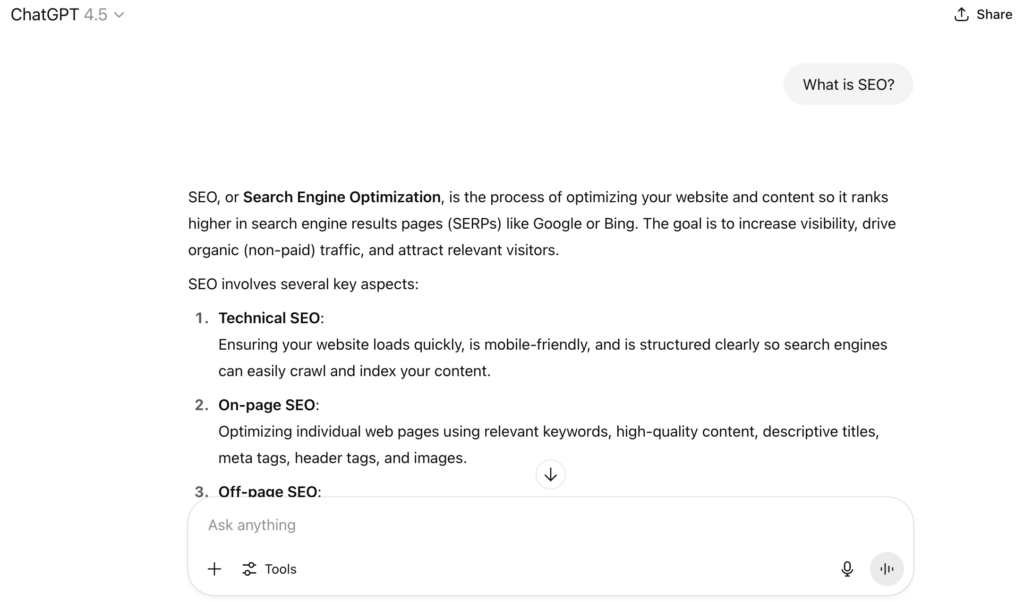
Task: Click the Share text label
Action: tap(994, 14)
